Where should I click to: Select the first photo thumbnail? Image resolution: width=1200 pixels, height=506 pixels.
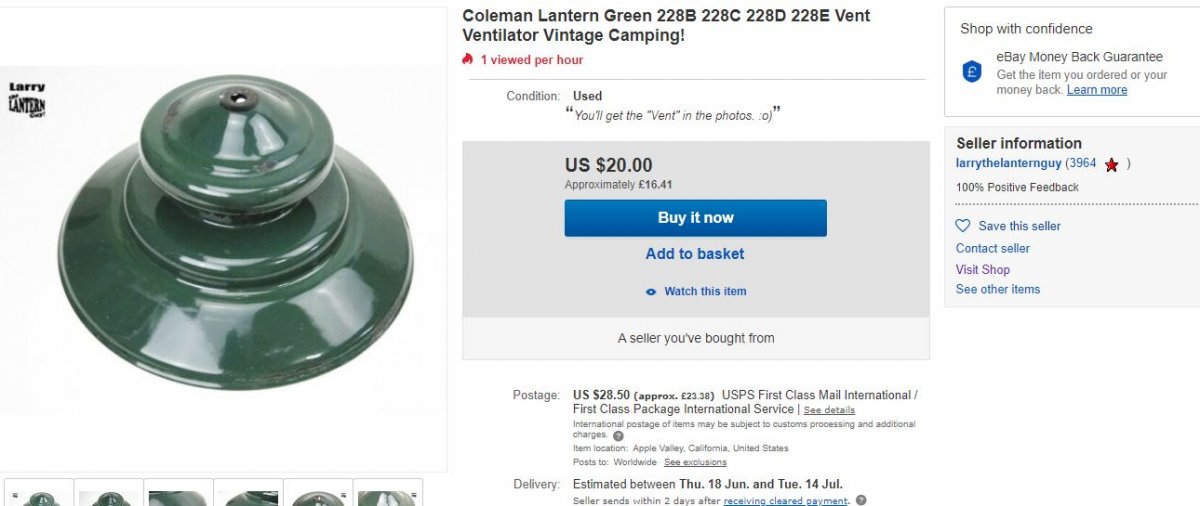tap(39, 494)
